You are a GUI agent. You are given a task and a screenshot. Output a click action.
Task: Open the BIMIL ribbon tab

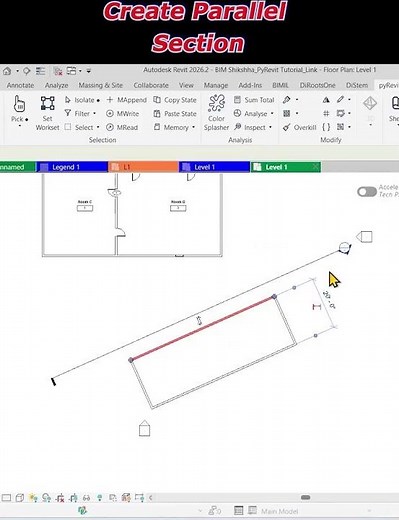(280, 85)
